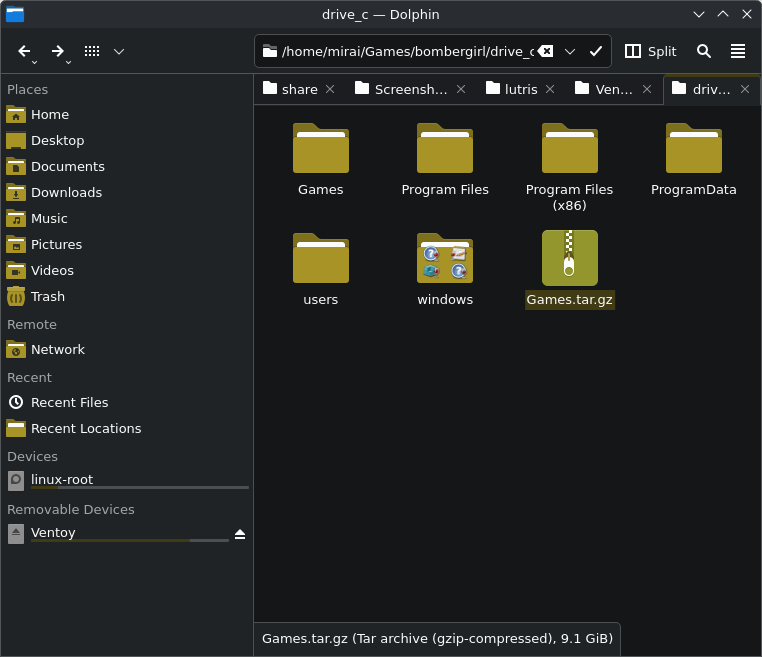Image resolution: width=762 pixels, height=657 pixels.
Task: Open the Games.tar.gz archive
Action: [x=569, y=259]
